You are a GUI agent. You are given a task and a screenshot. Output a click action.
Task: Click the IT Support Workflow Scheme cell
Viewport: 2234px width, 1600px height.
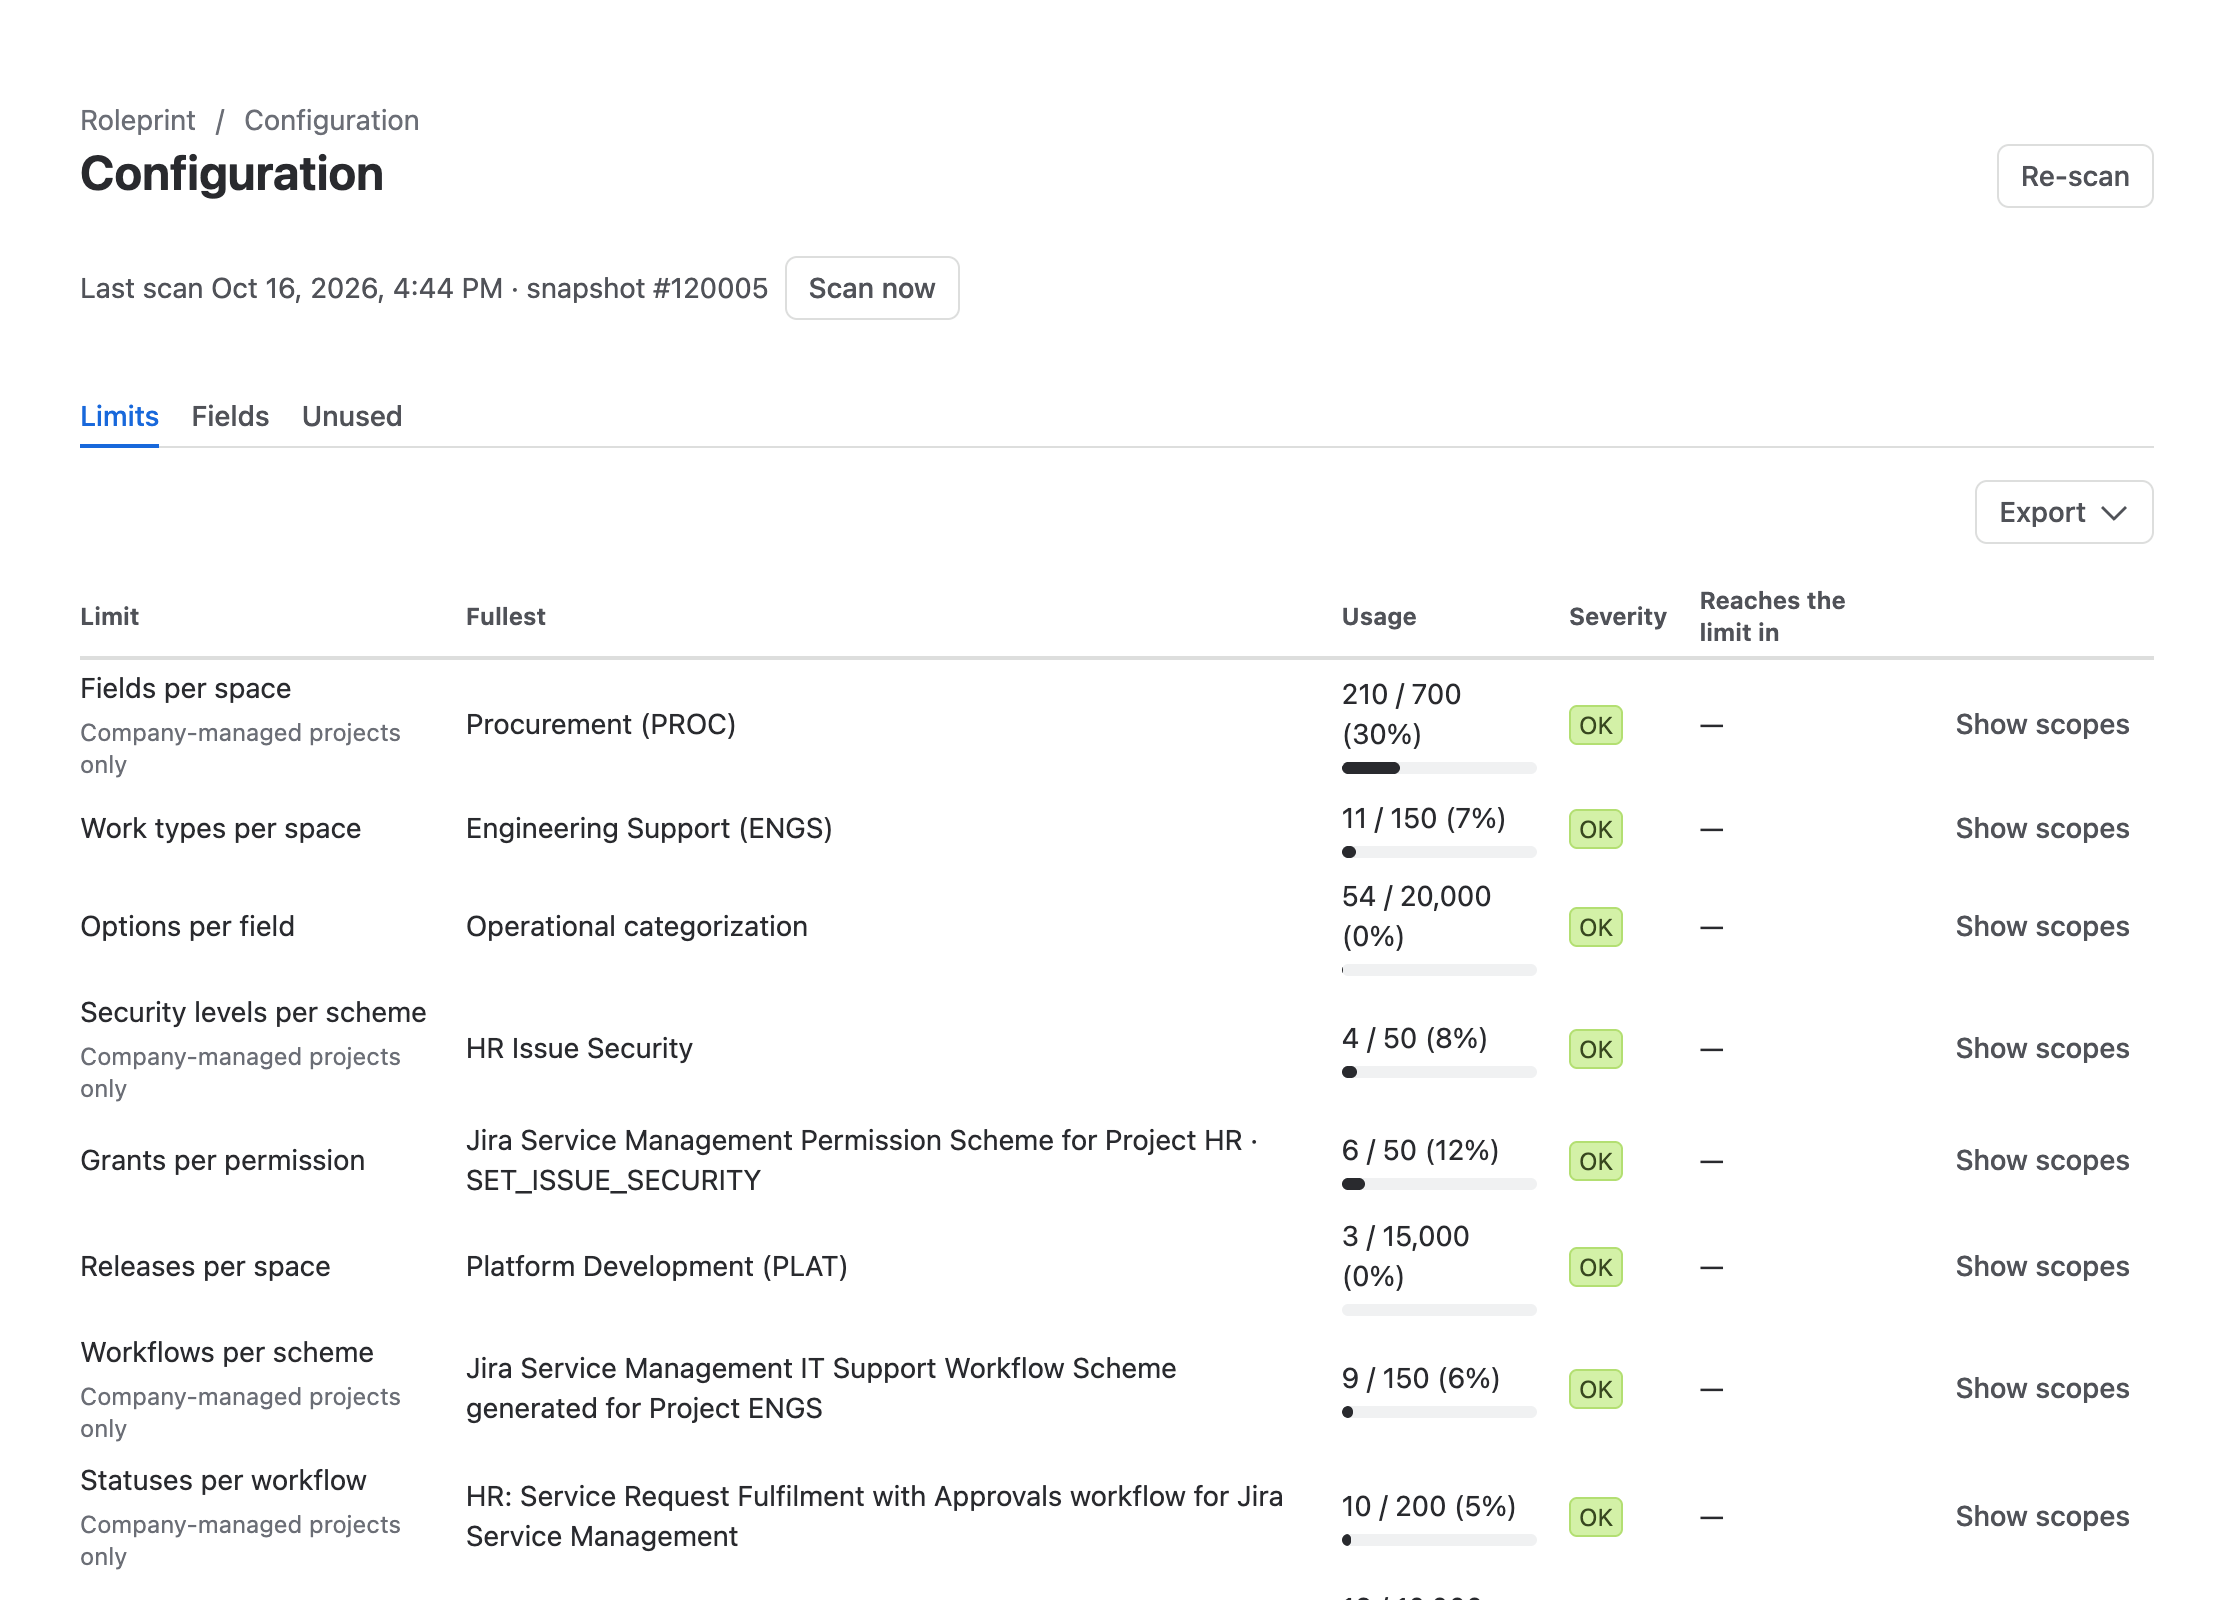coord(820,1388)
